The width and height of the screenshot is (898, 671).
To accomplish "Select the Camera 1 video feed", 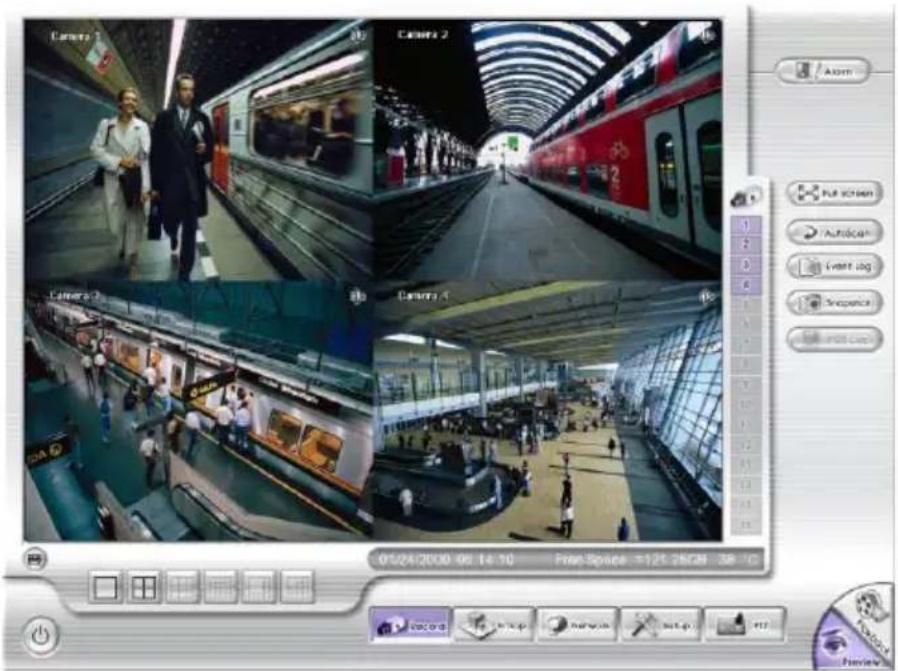I will click(198, 150).
